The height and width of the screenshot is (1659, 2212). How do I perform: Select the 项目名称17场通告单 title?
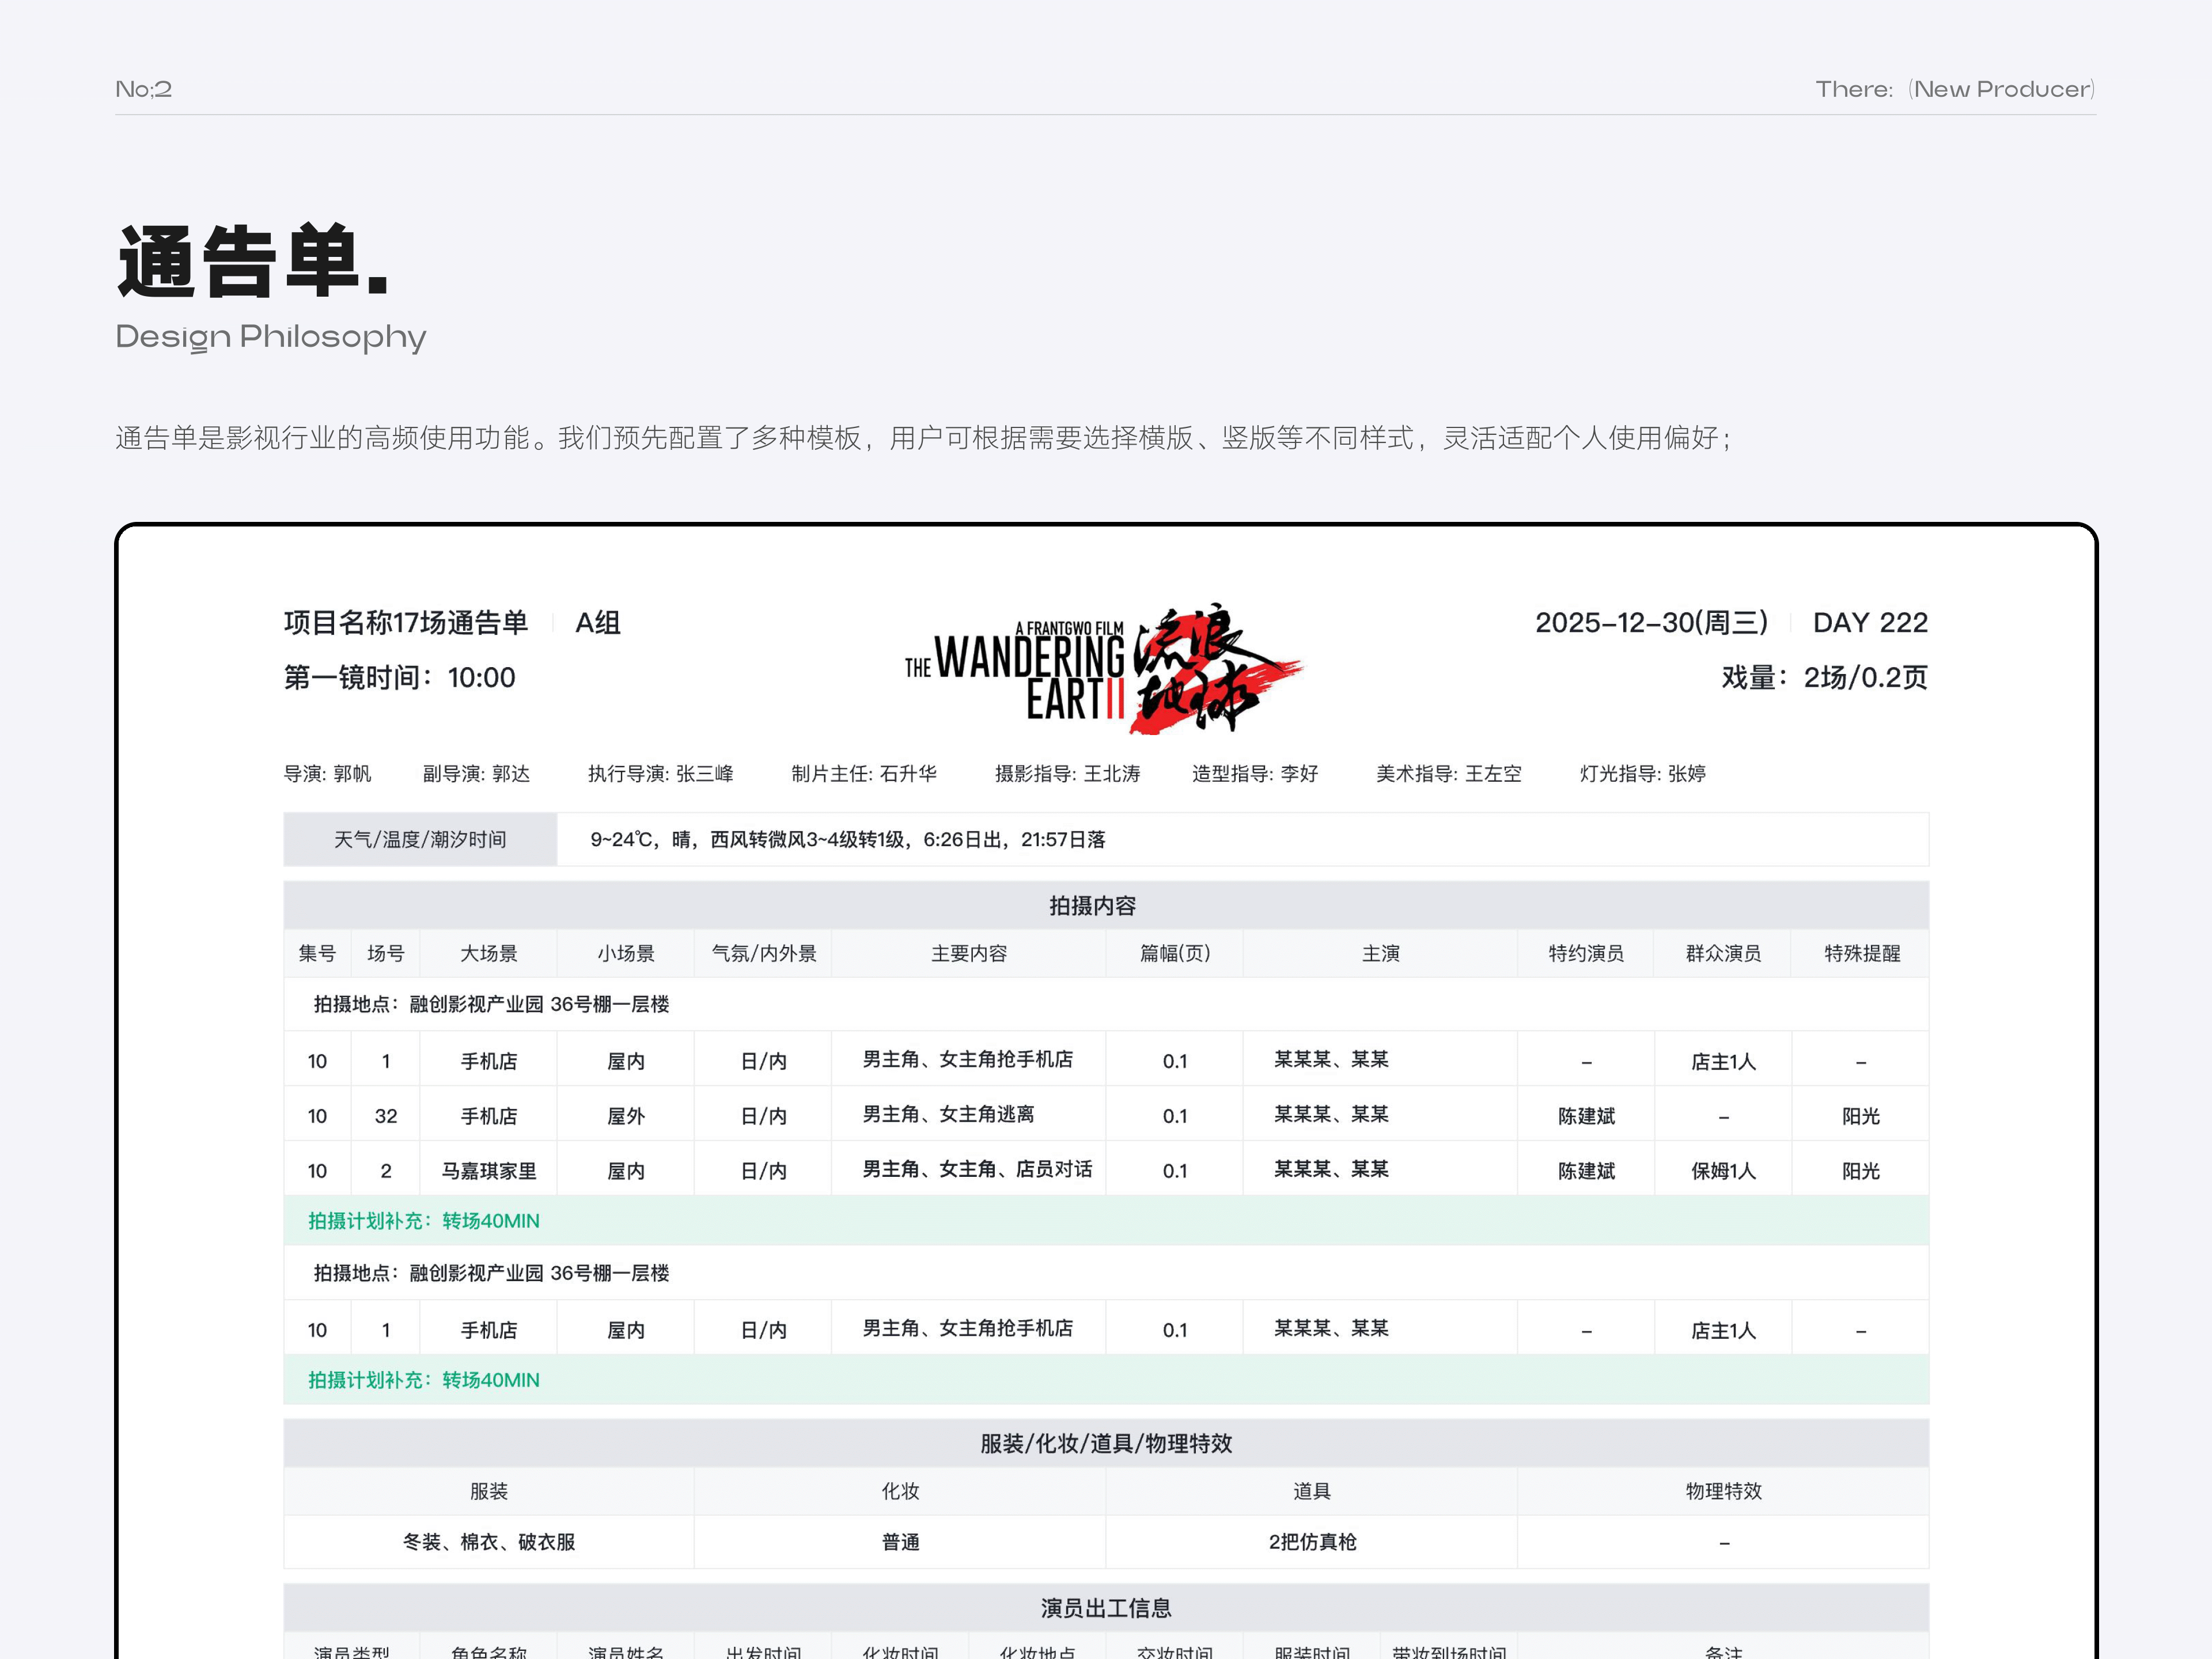(x=405, y=623)
